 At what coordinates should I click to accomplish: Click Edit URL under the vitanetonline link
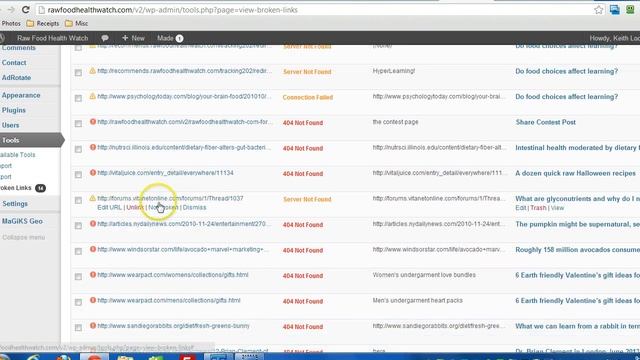[x=109, y=207]
